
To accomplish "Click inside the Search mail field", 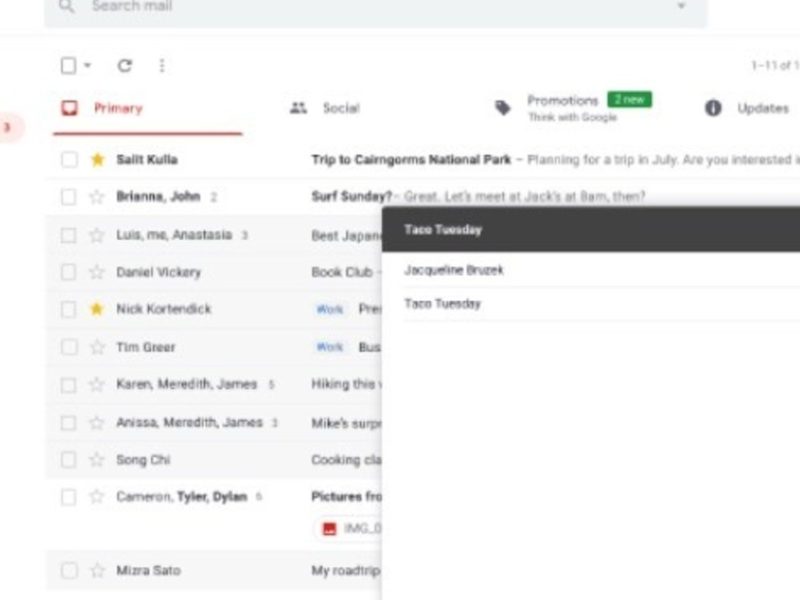I will tap(375, 7).
